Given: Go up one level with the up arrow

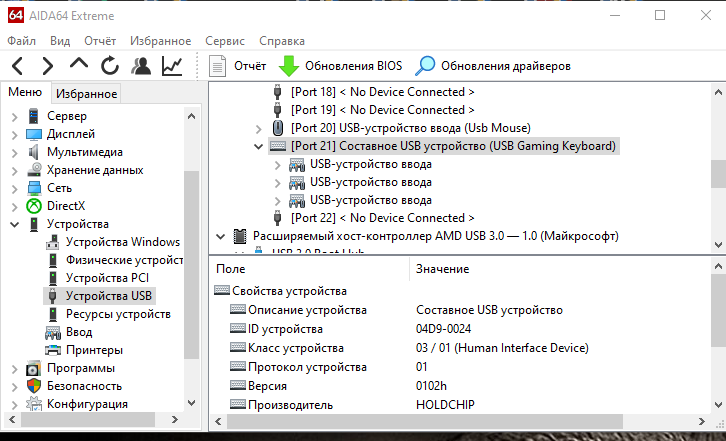Looking at the screenshot, I should (x=79, y=64).
